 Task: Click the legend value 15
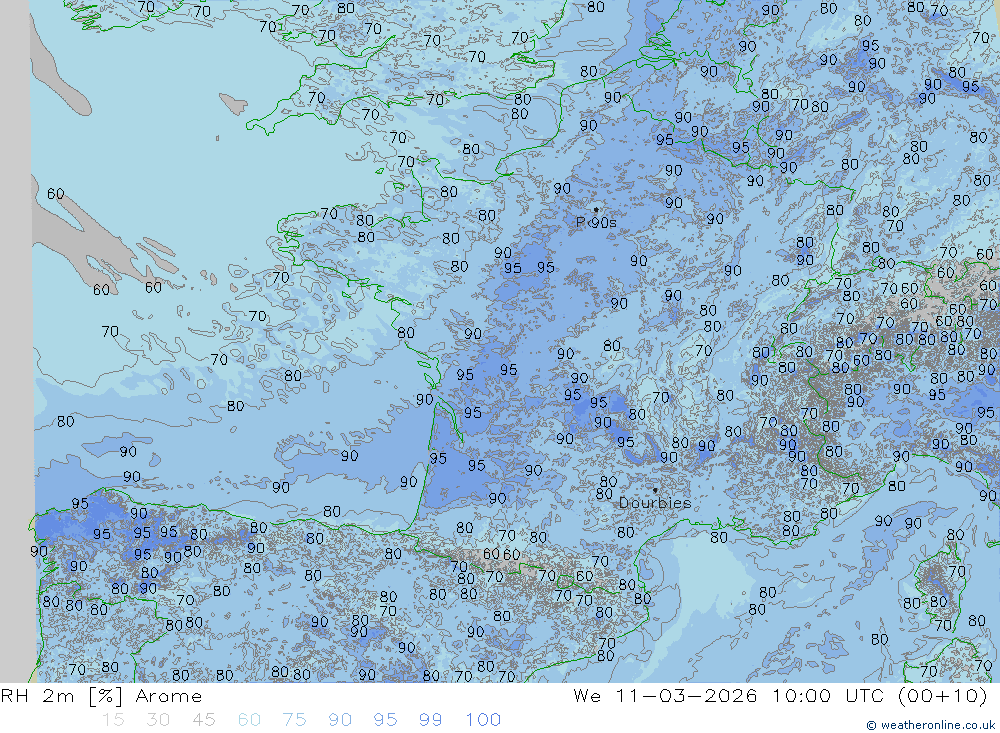point(113,720)
